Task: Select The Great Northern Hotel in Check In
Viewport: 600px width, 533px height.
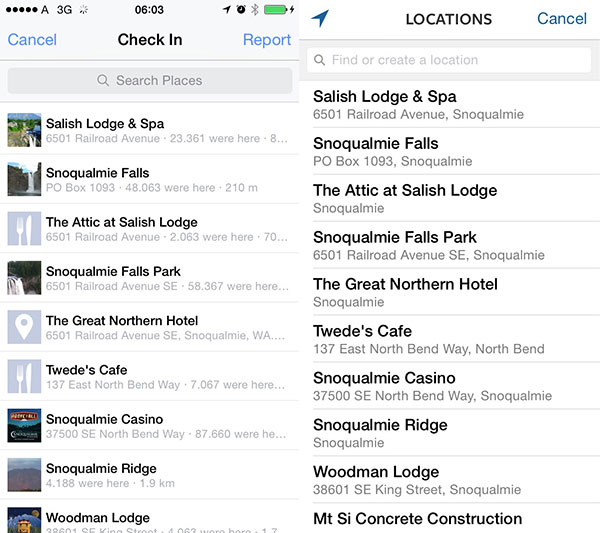Action: (149, 327)
